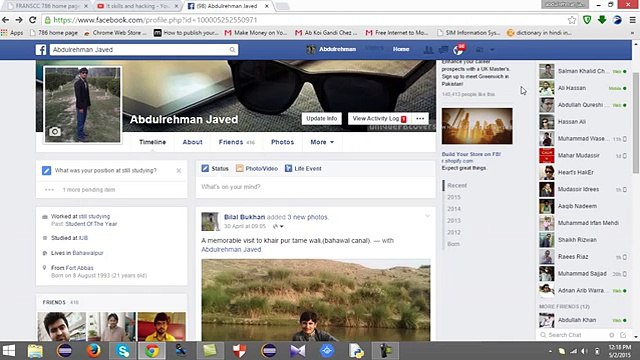640x360 pixels.
Task: Dismiss the position at still studying prompt
Action: (x=179, y=171)
